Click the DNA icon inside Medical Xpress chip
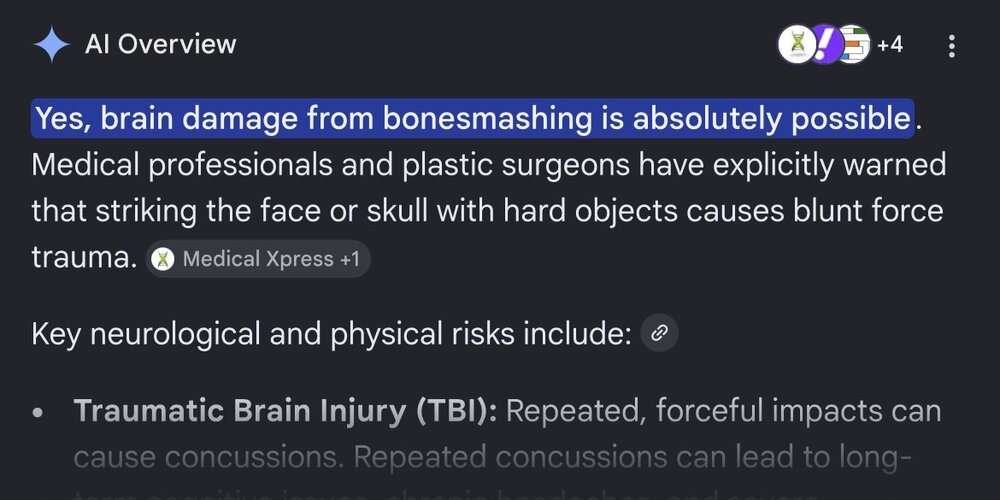The width and height of the screenshot is (1000, 500). click(163, 259)
